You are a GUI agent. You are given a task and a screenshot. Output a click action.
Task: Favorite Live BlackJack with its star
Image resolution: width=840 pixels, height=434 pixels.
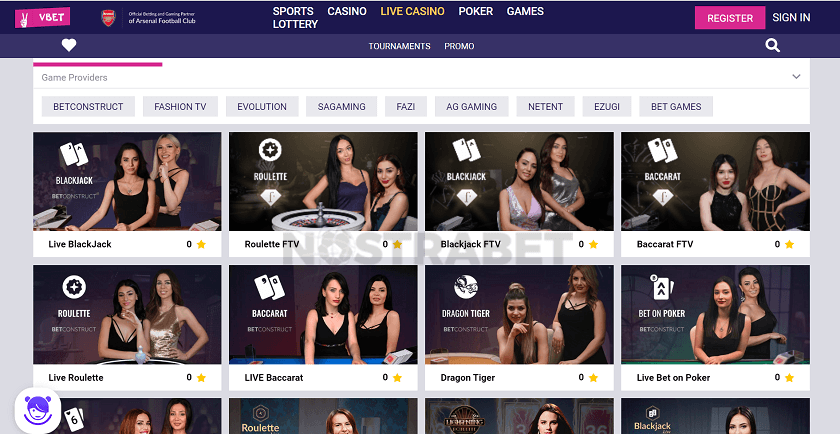point(201,244)
